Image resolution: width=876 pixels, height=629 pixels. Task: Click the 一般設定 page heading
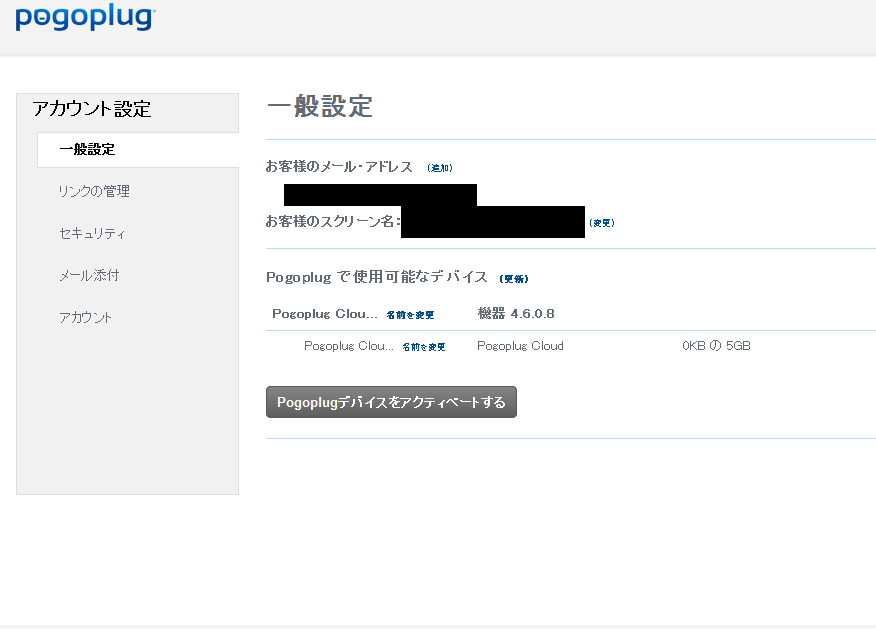click(x=320, y=107)
